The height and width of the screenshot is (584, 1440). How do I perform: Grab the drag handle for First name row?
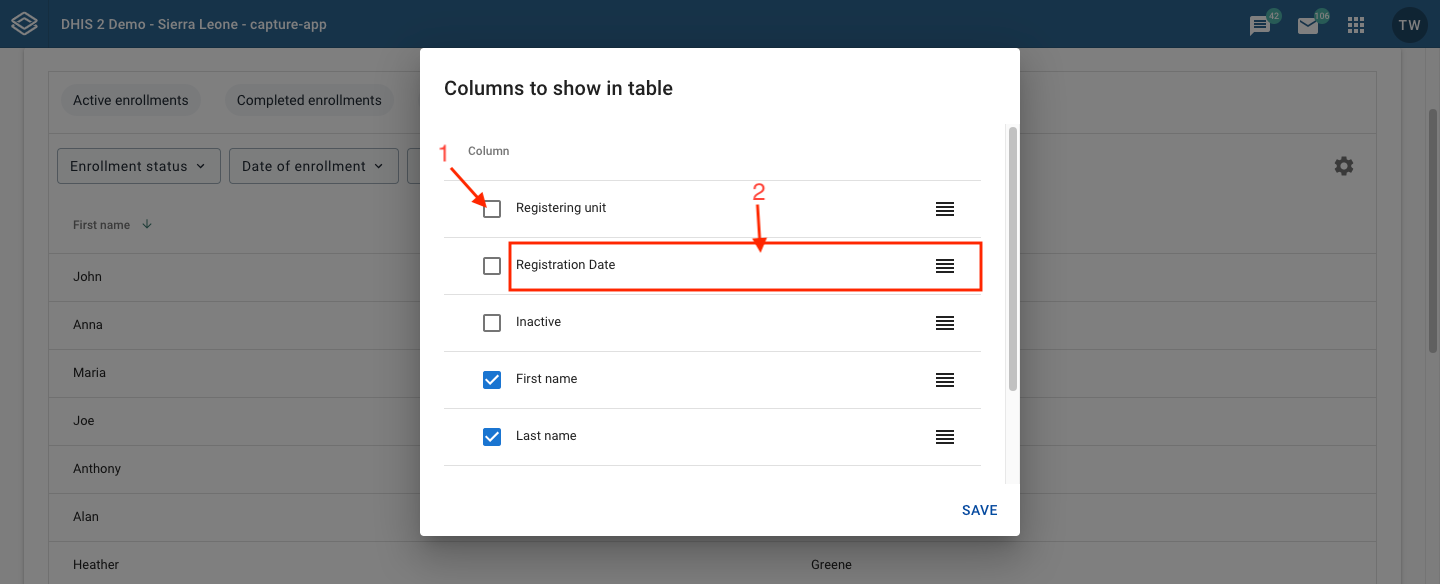945,380
